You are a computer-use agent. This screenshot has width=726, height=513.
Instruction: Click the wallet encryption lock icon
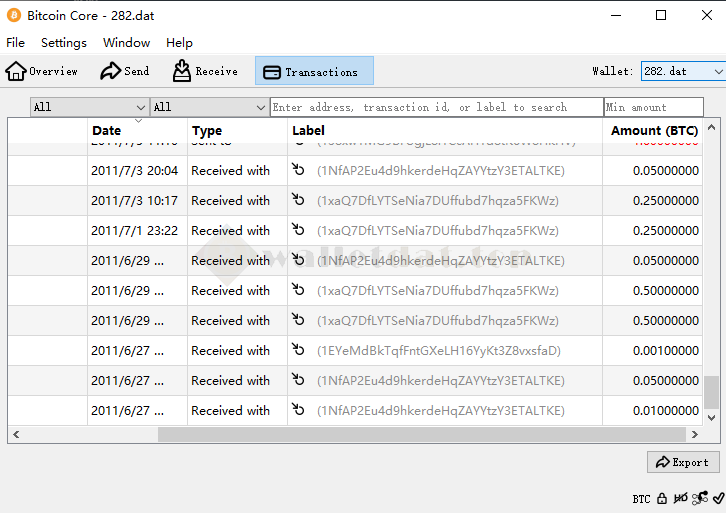click(662, 498)
